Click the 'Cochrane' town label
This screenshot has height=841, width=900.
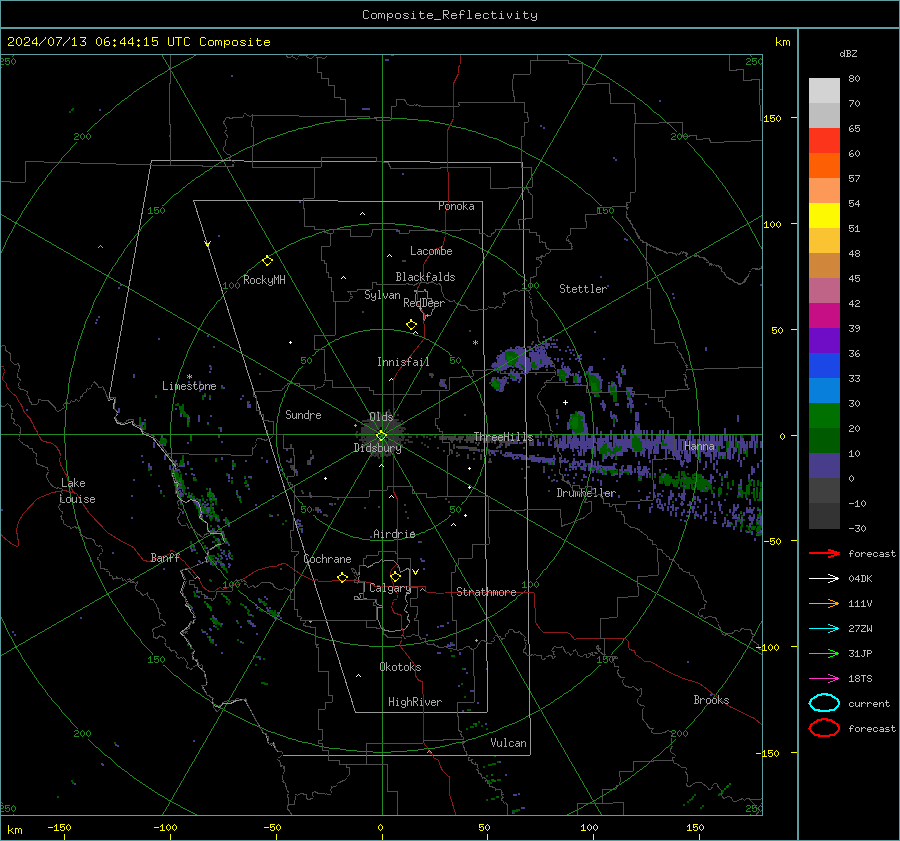click(x=327, y=559)
